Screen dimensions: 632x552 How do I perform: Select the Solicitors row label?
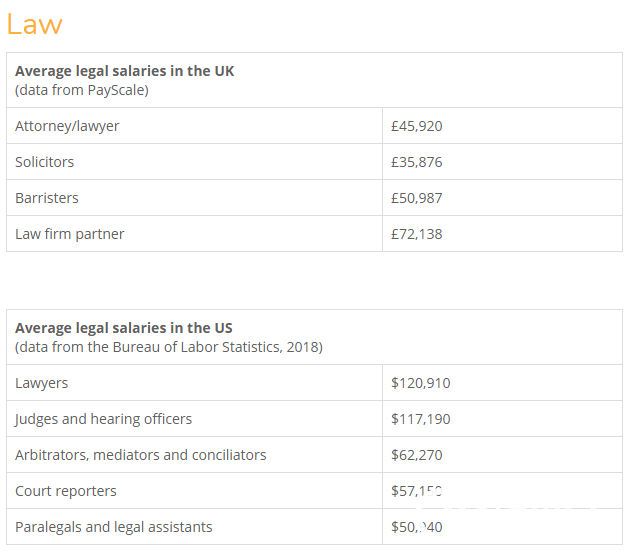tap(45, 162)
